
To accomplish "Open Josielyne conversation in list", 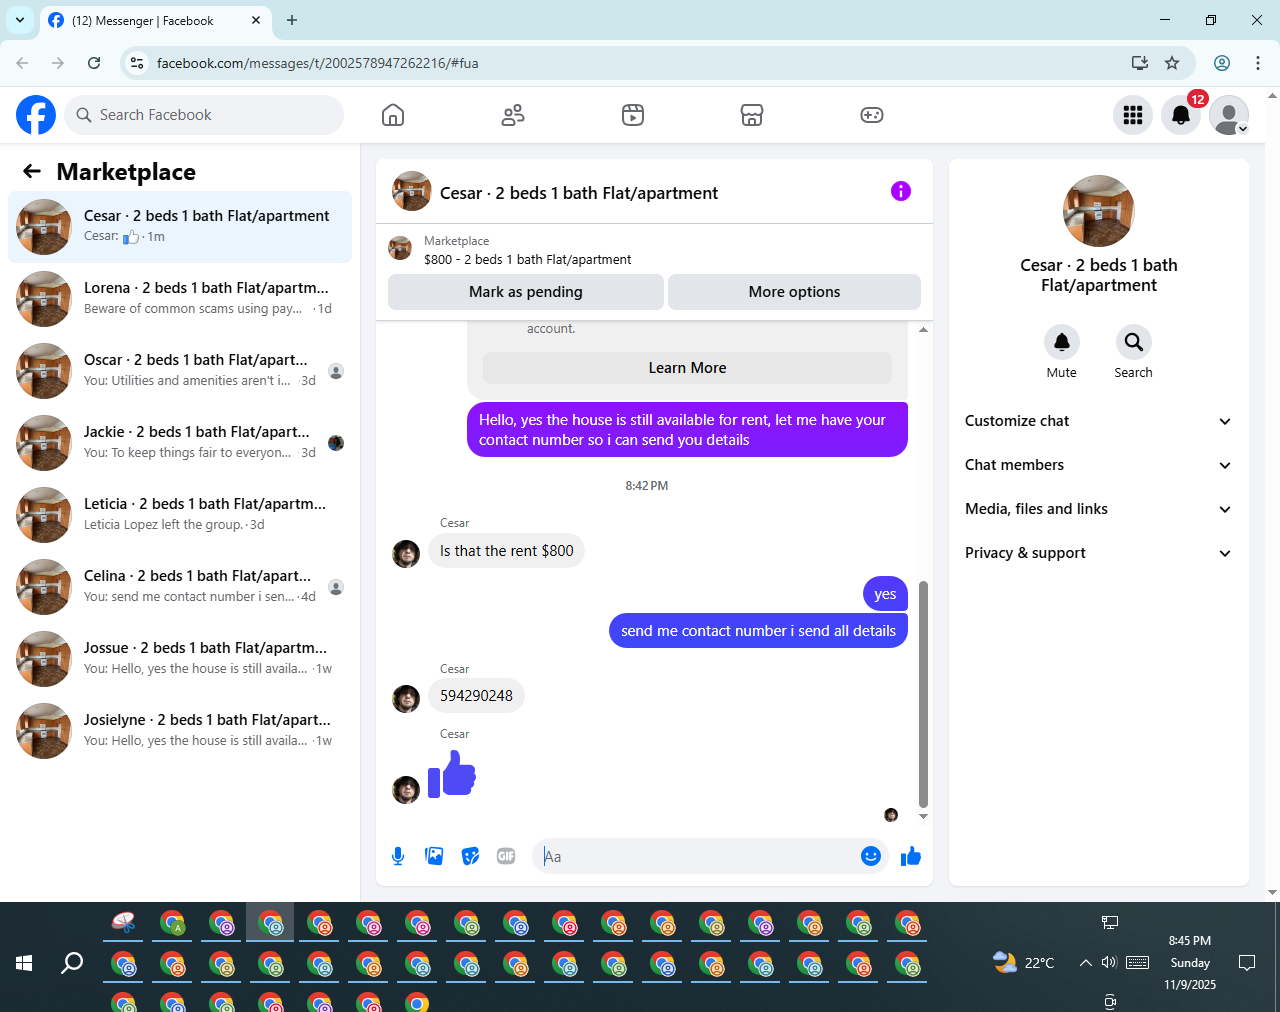I will pyautogui.click(x=180, y=731).
